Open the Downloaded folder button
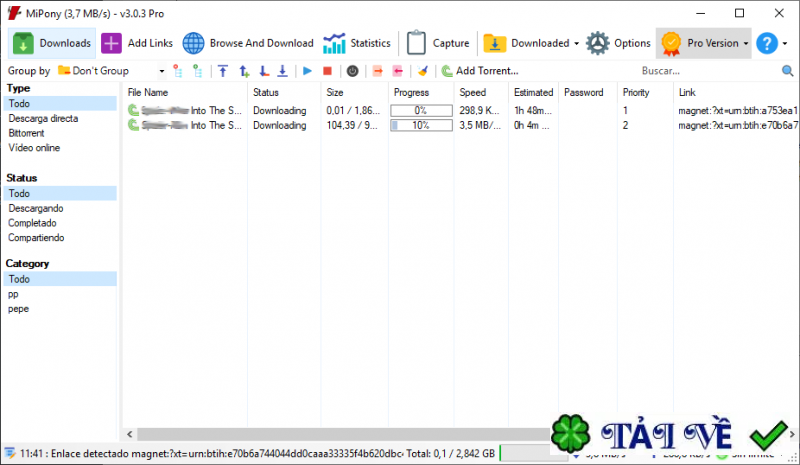The width and height of the screenshot is (800, 465). tap(526, 43)
